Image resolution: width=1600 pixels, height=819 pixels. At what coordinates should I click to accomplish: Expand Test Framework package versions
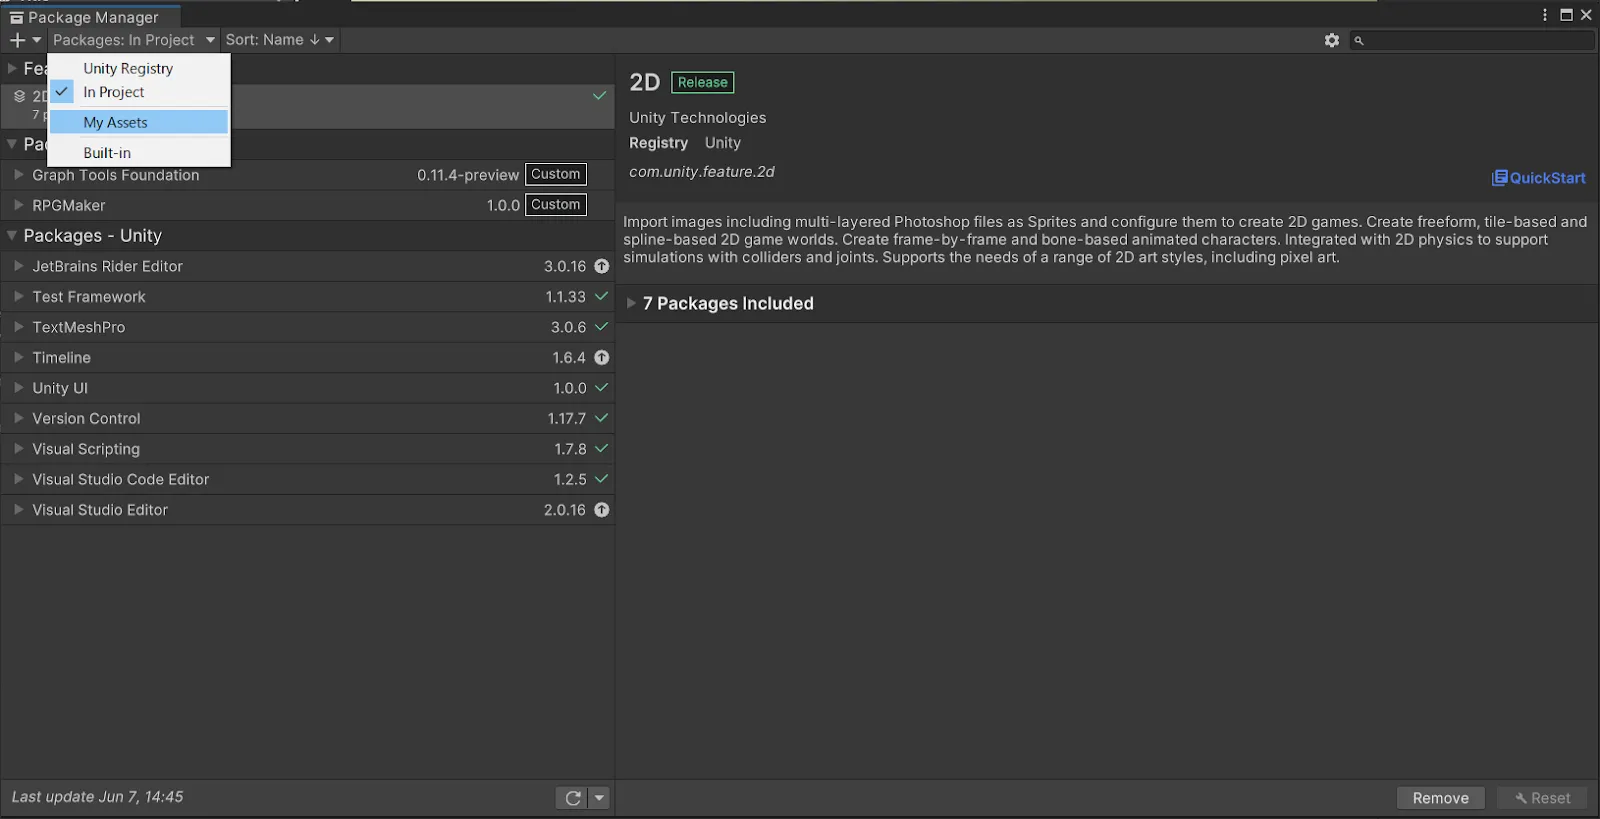point(18,296)
